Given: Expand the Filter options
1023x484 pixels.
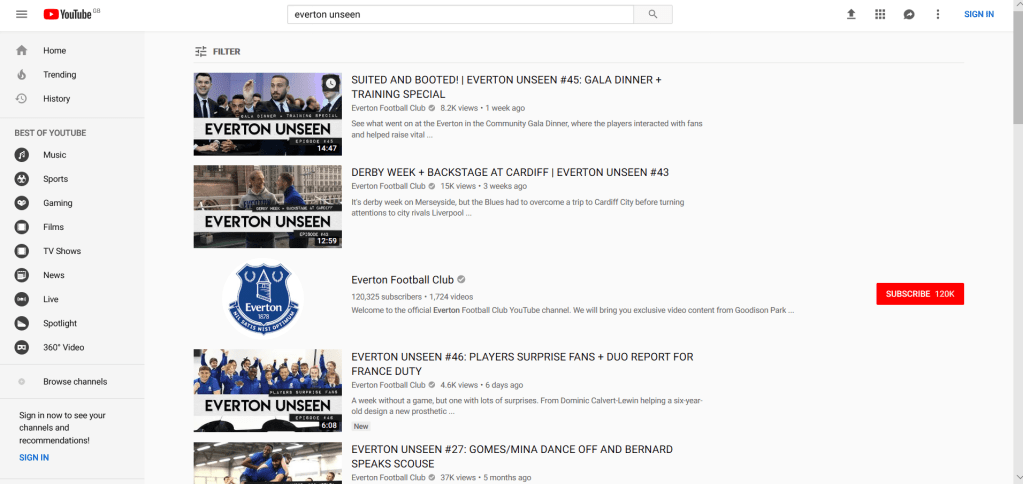Looking at the screenshot, I should click(217, 51).
